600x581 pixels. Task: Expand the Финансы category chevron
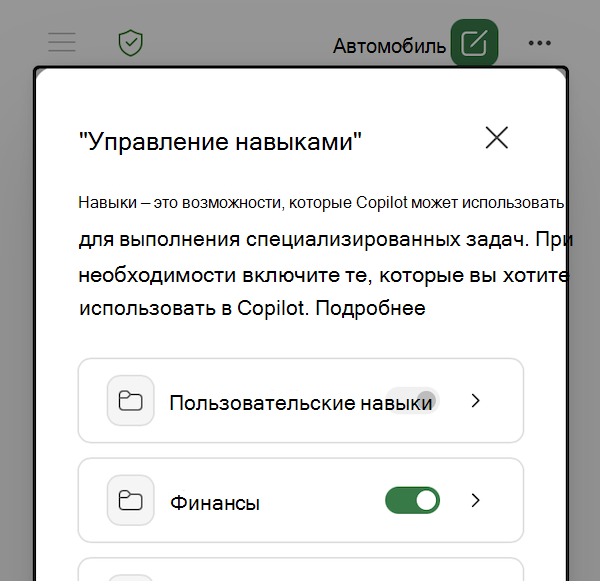click(475, 500)
